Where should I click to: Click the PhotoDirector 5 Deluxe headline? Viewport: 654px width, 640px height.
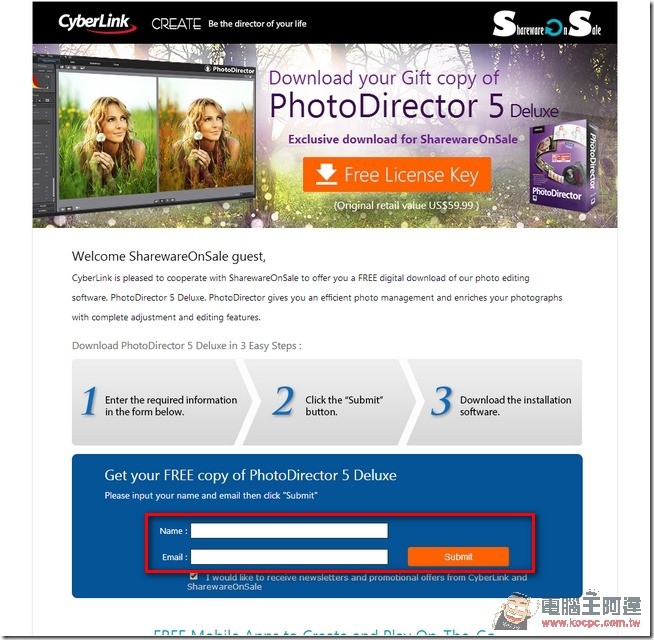pos(413,106)
